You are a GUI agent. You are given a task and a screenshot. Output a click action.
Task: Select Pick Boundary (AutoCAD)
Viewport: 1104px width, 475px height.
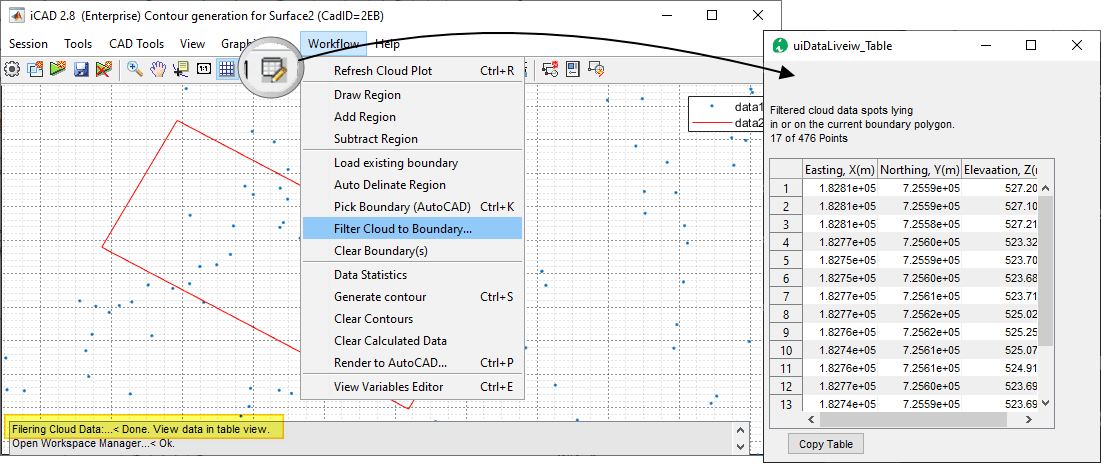(413, 207)
